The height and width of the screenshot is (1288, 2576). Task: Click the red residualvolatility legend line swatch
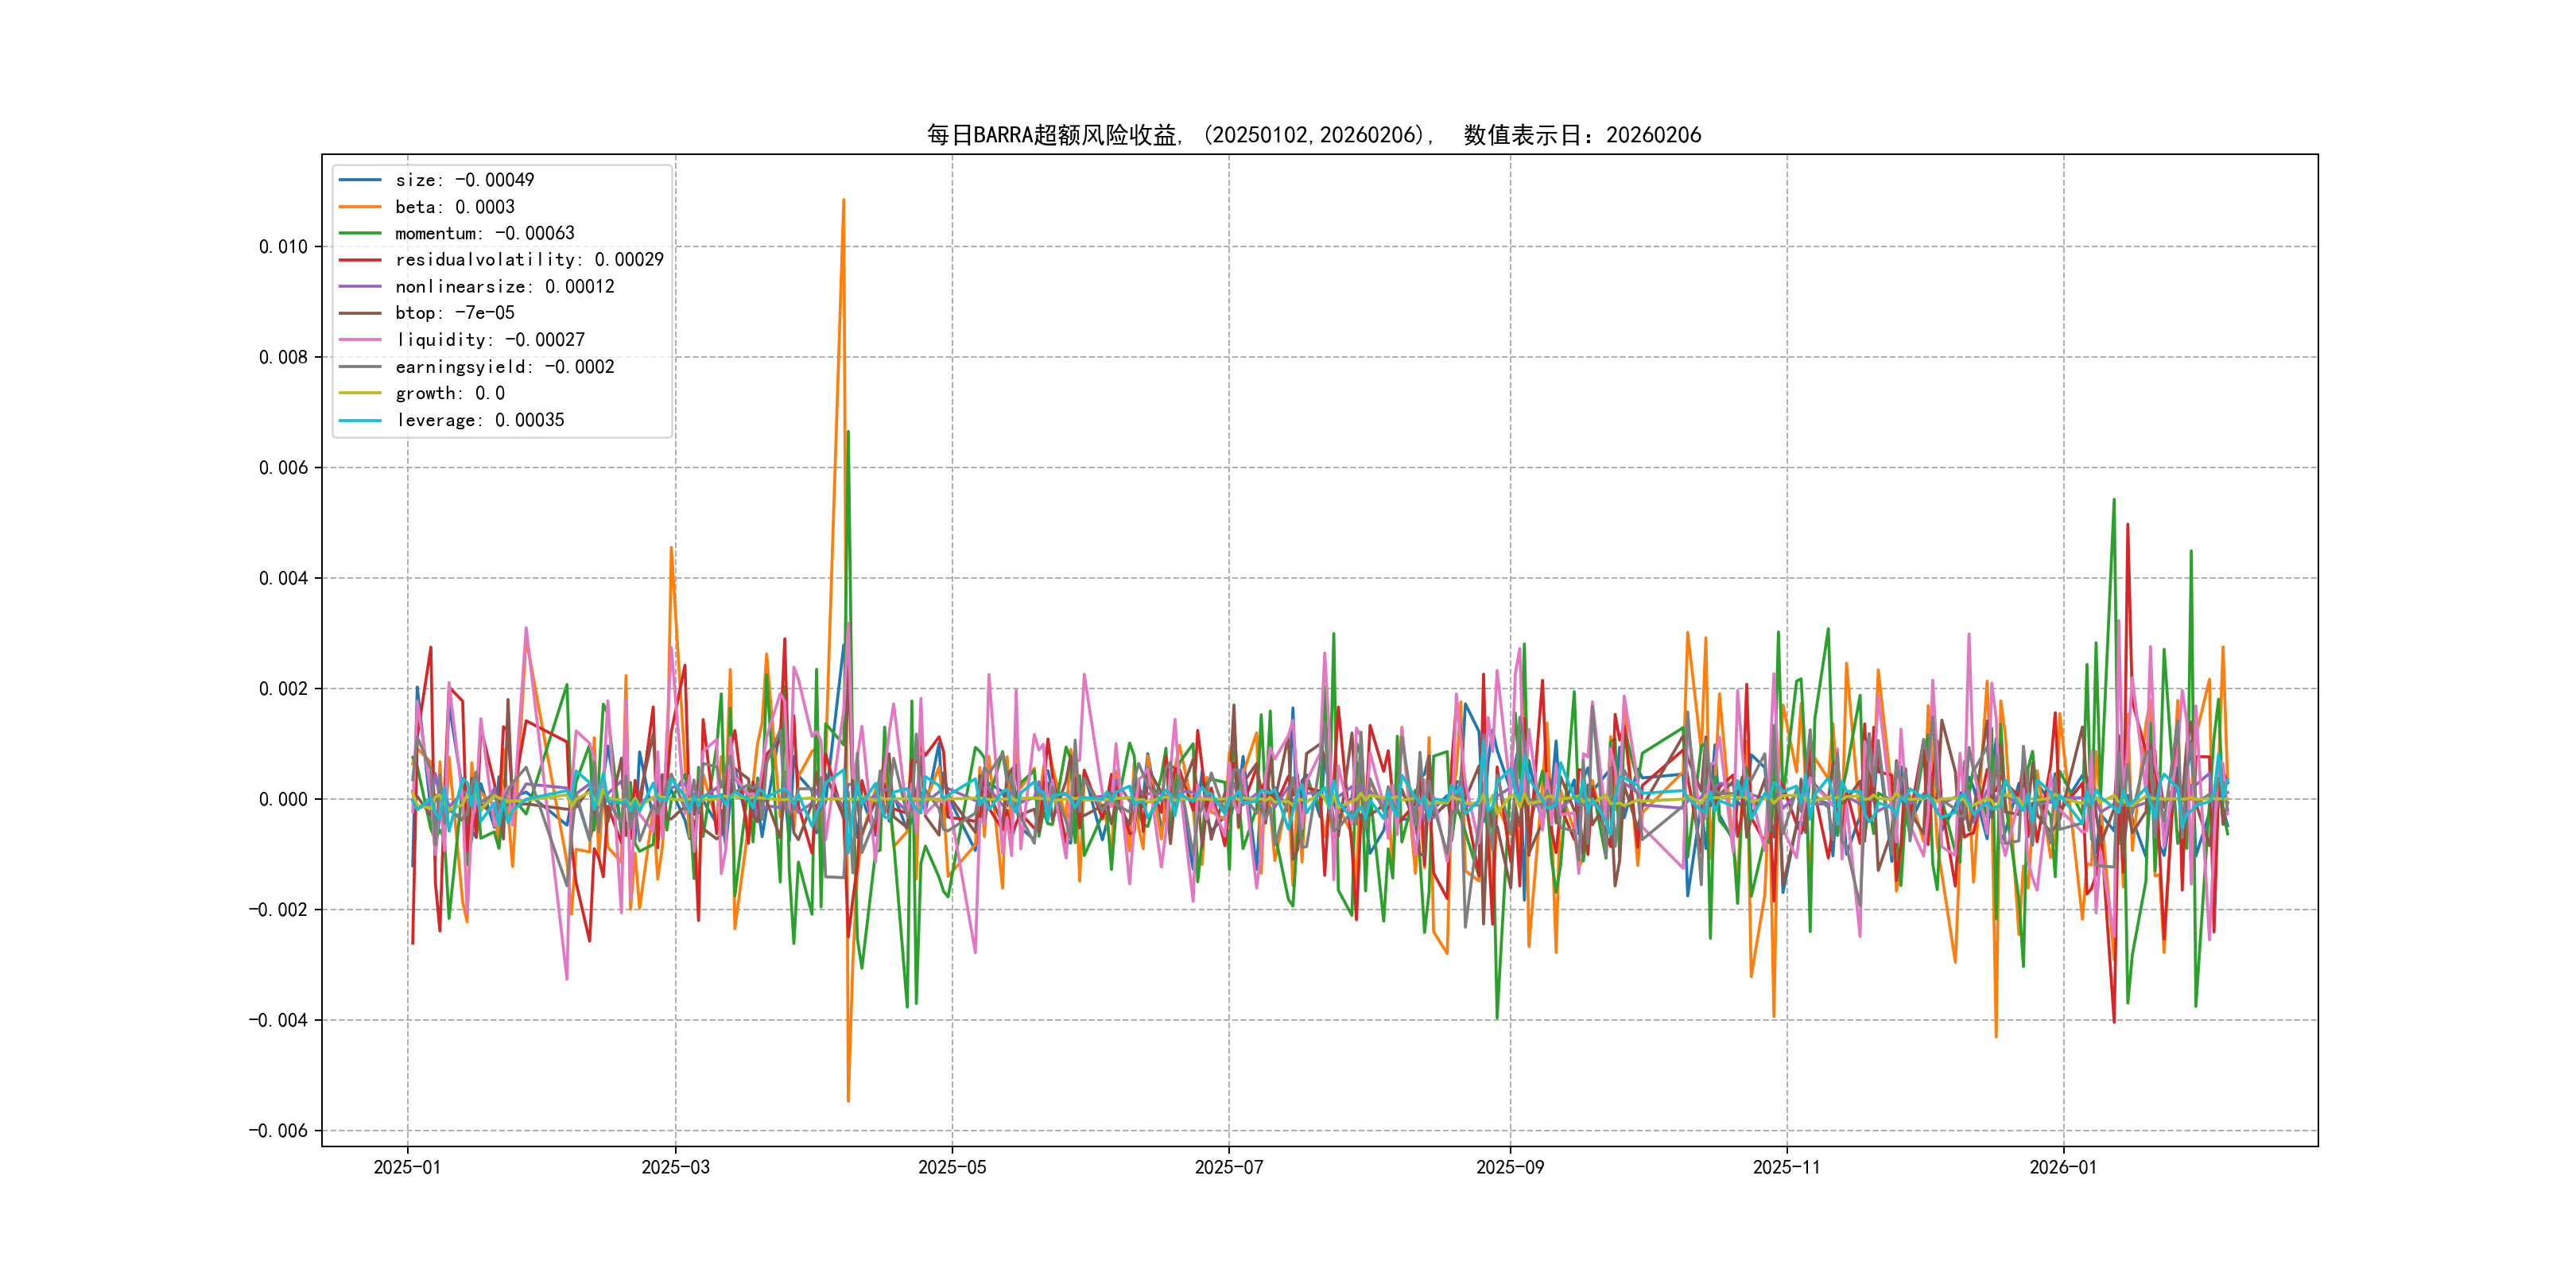click(x=360, y=260)
